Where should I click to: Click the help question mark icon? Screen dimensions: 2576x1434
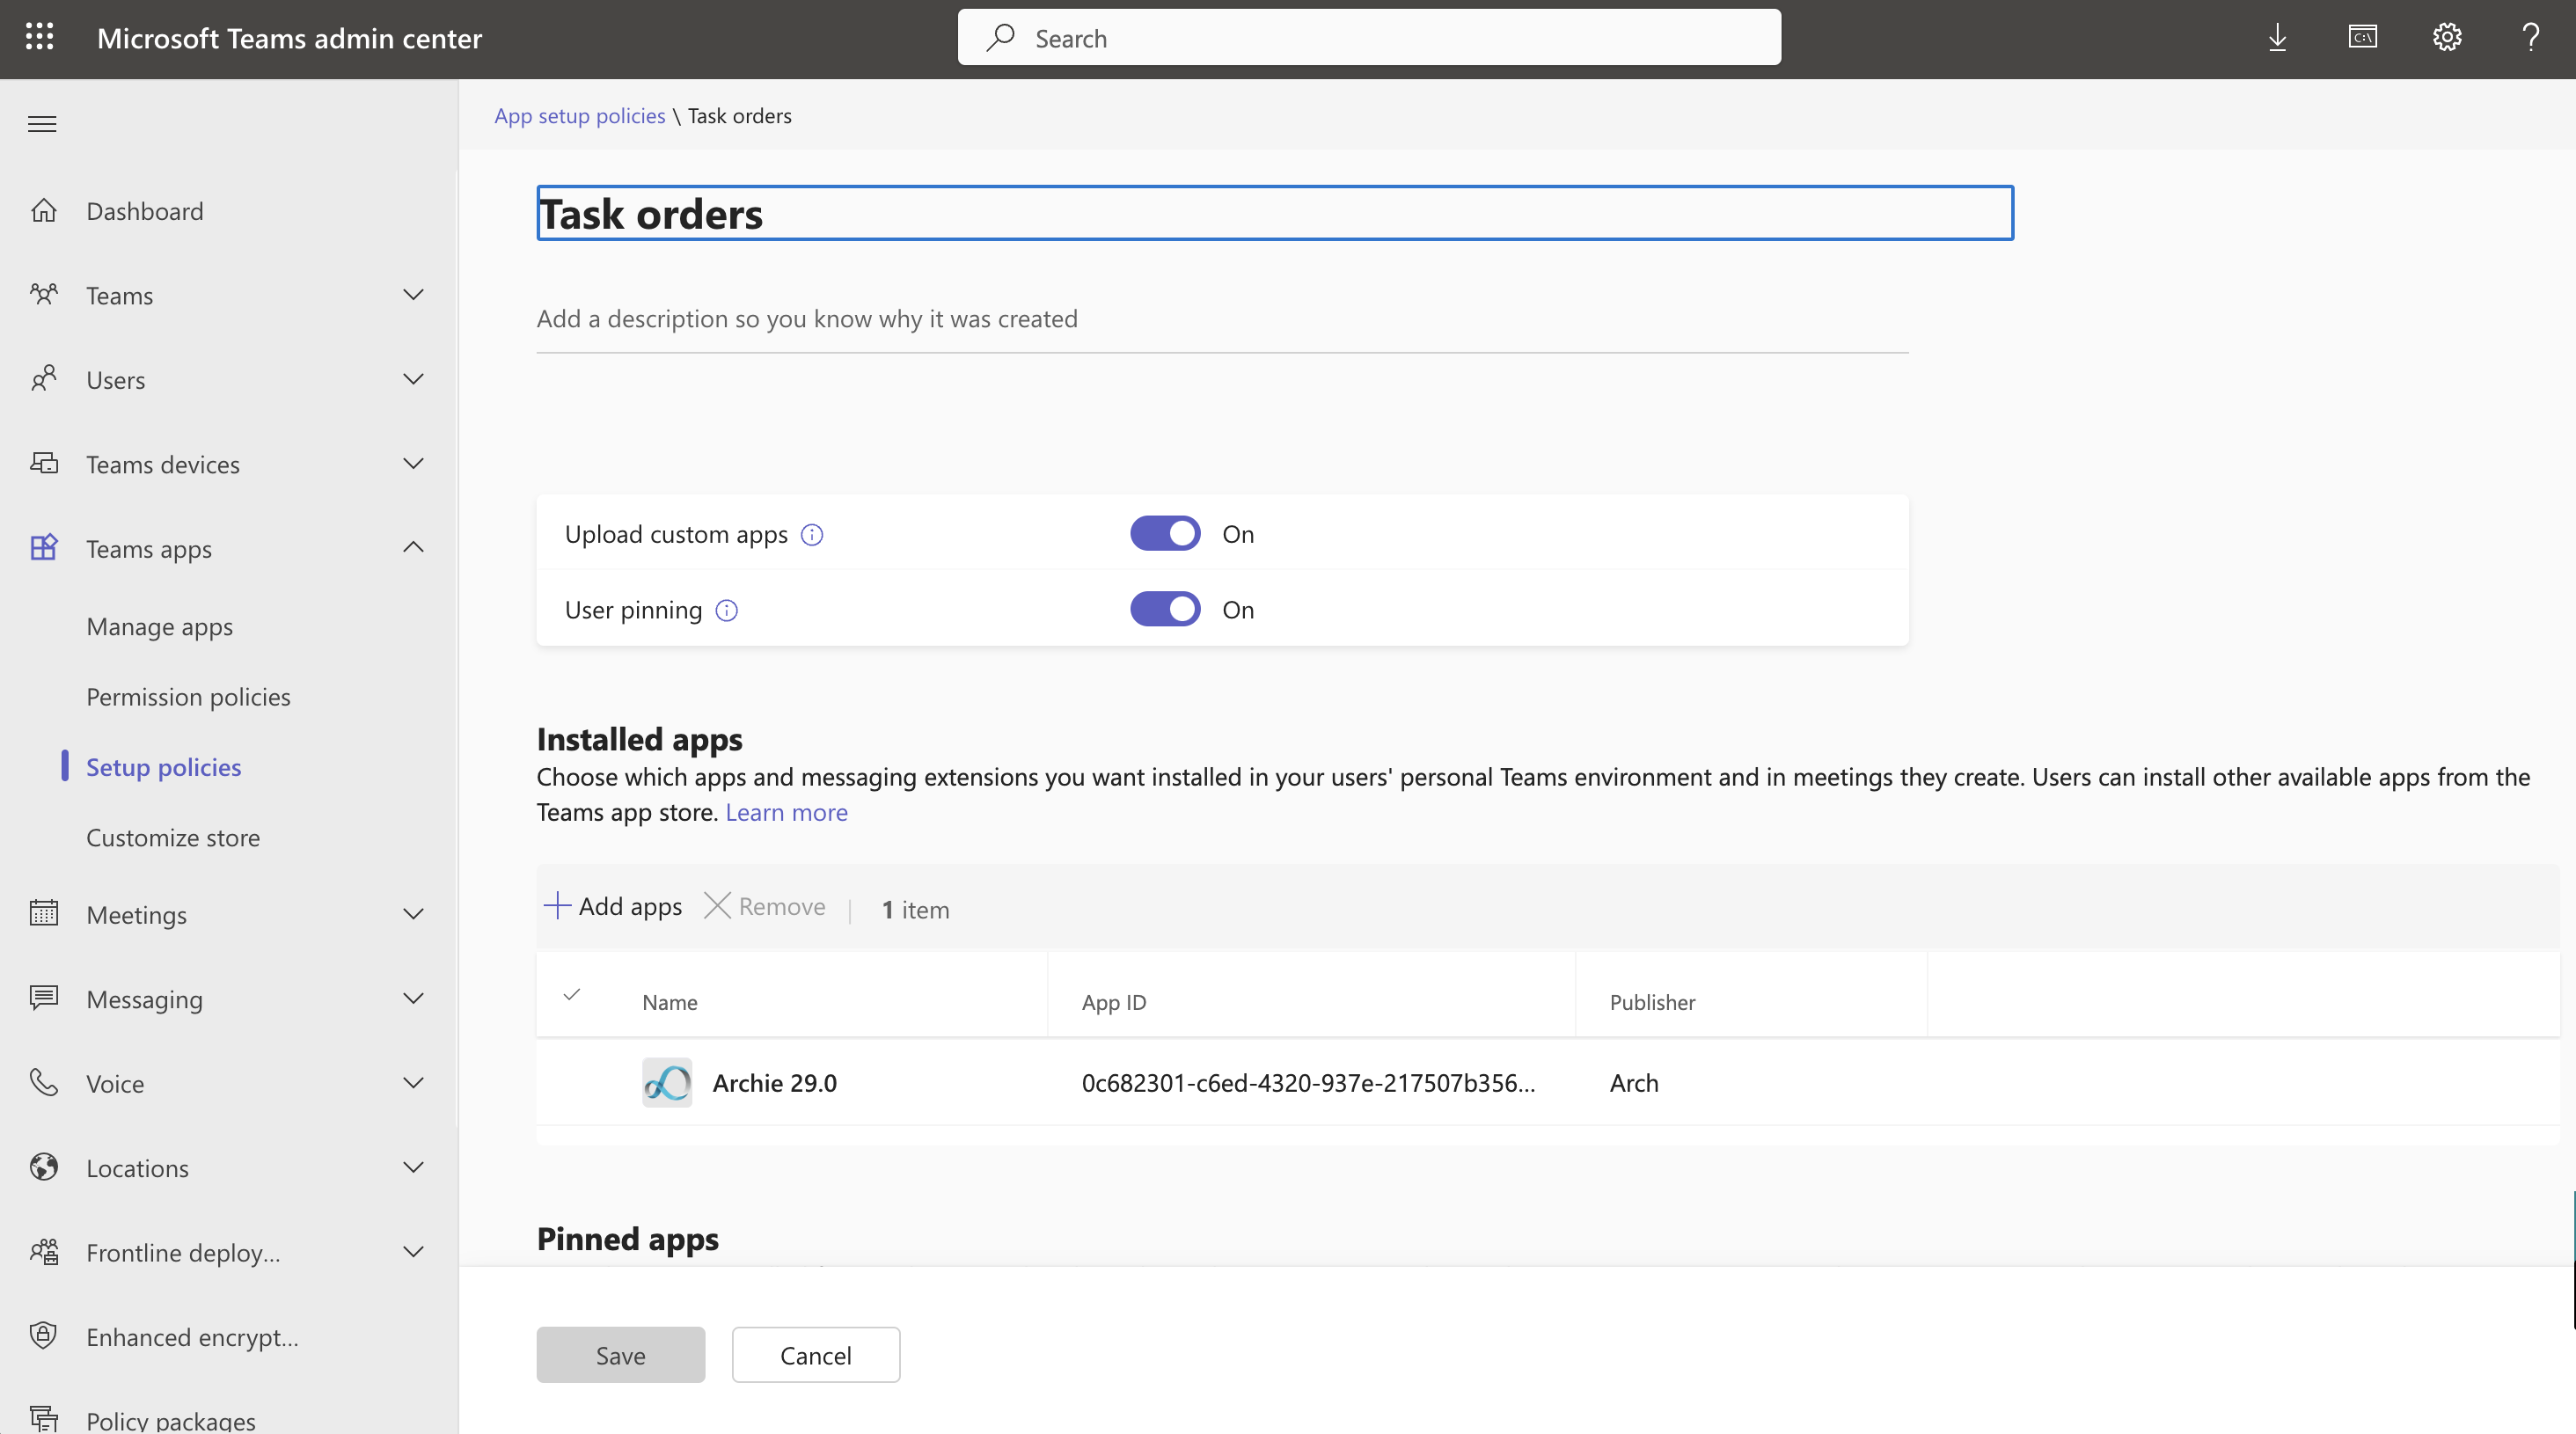click(2530, 38)
